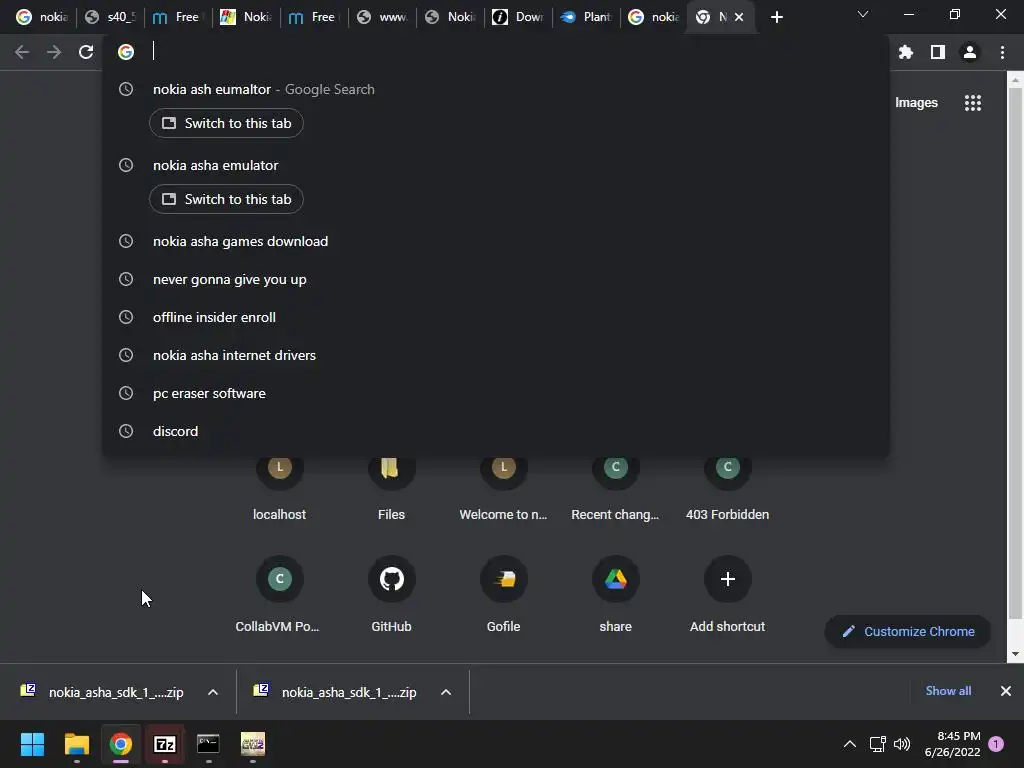Viewport: 1024px width, 768px height.
Task: Open the Google apps grid
Action: tap(973, 103)
